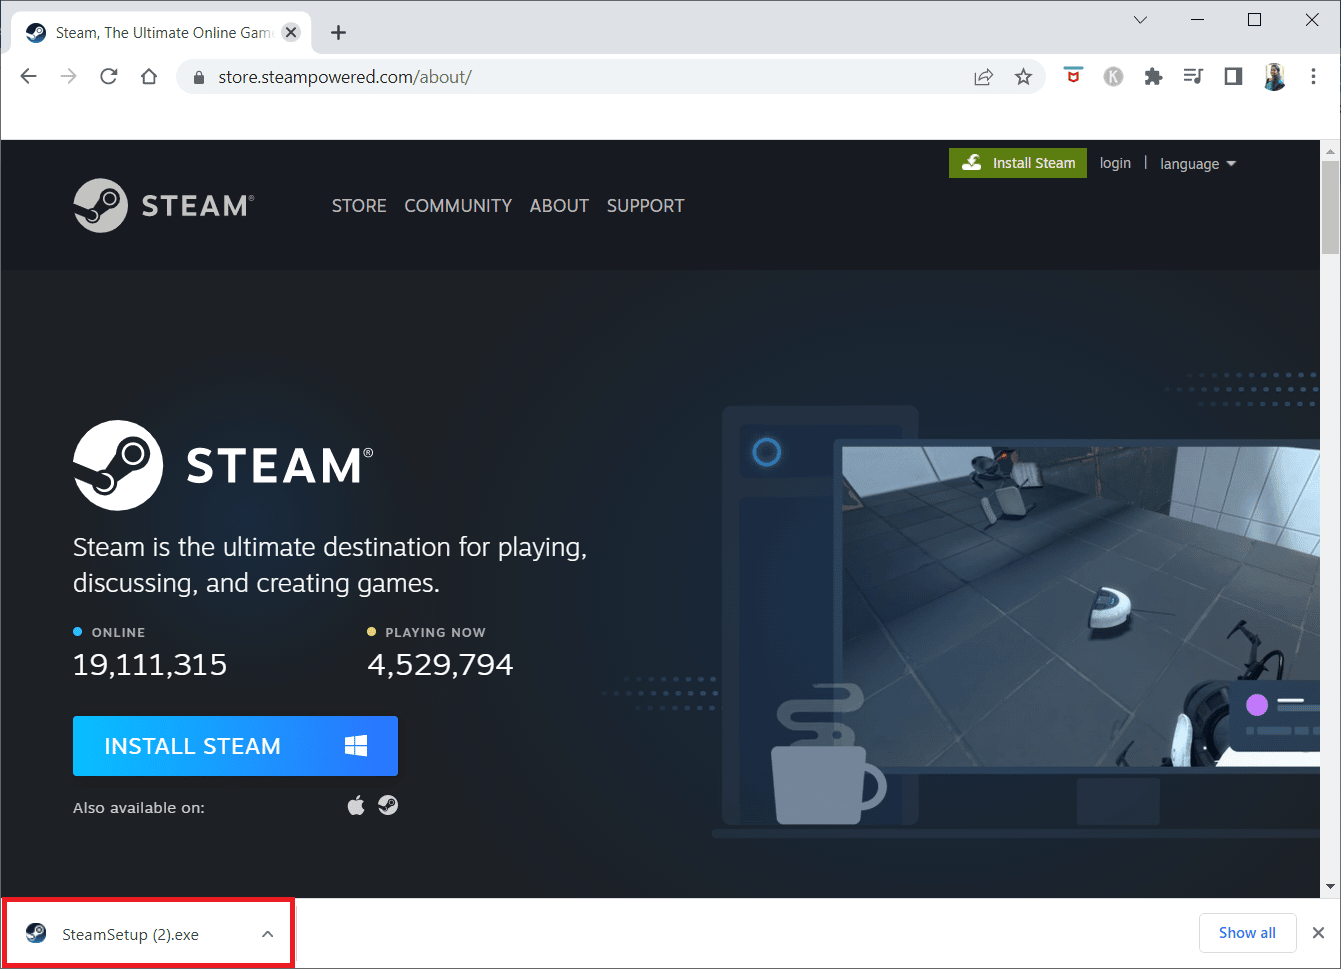Click the INSTALL STEAM button
This screenshot has height=969, width=1341.
click(235, 745)
